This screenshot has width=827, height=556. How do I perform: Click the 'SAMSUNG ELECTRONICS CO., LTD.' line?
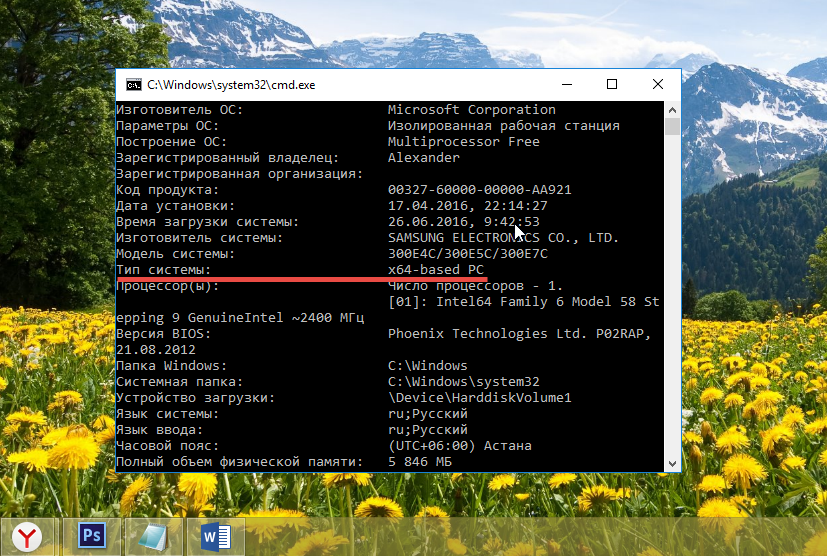click(503, 238)
